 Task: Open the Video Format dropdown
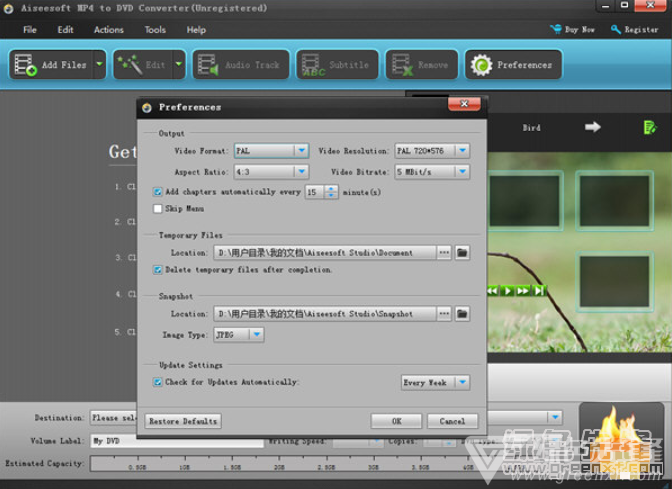[271, 151]
